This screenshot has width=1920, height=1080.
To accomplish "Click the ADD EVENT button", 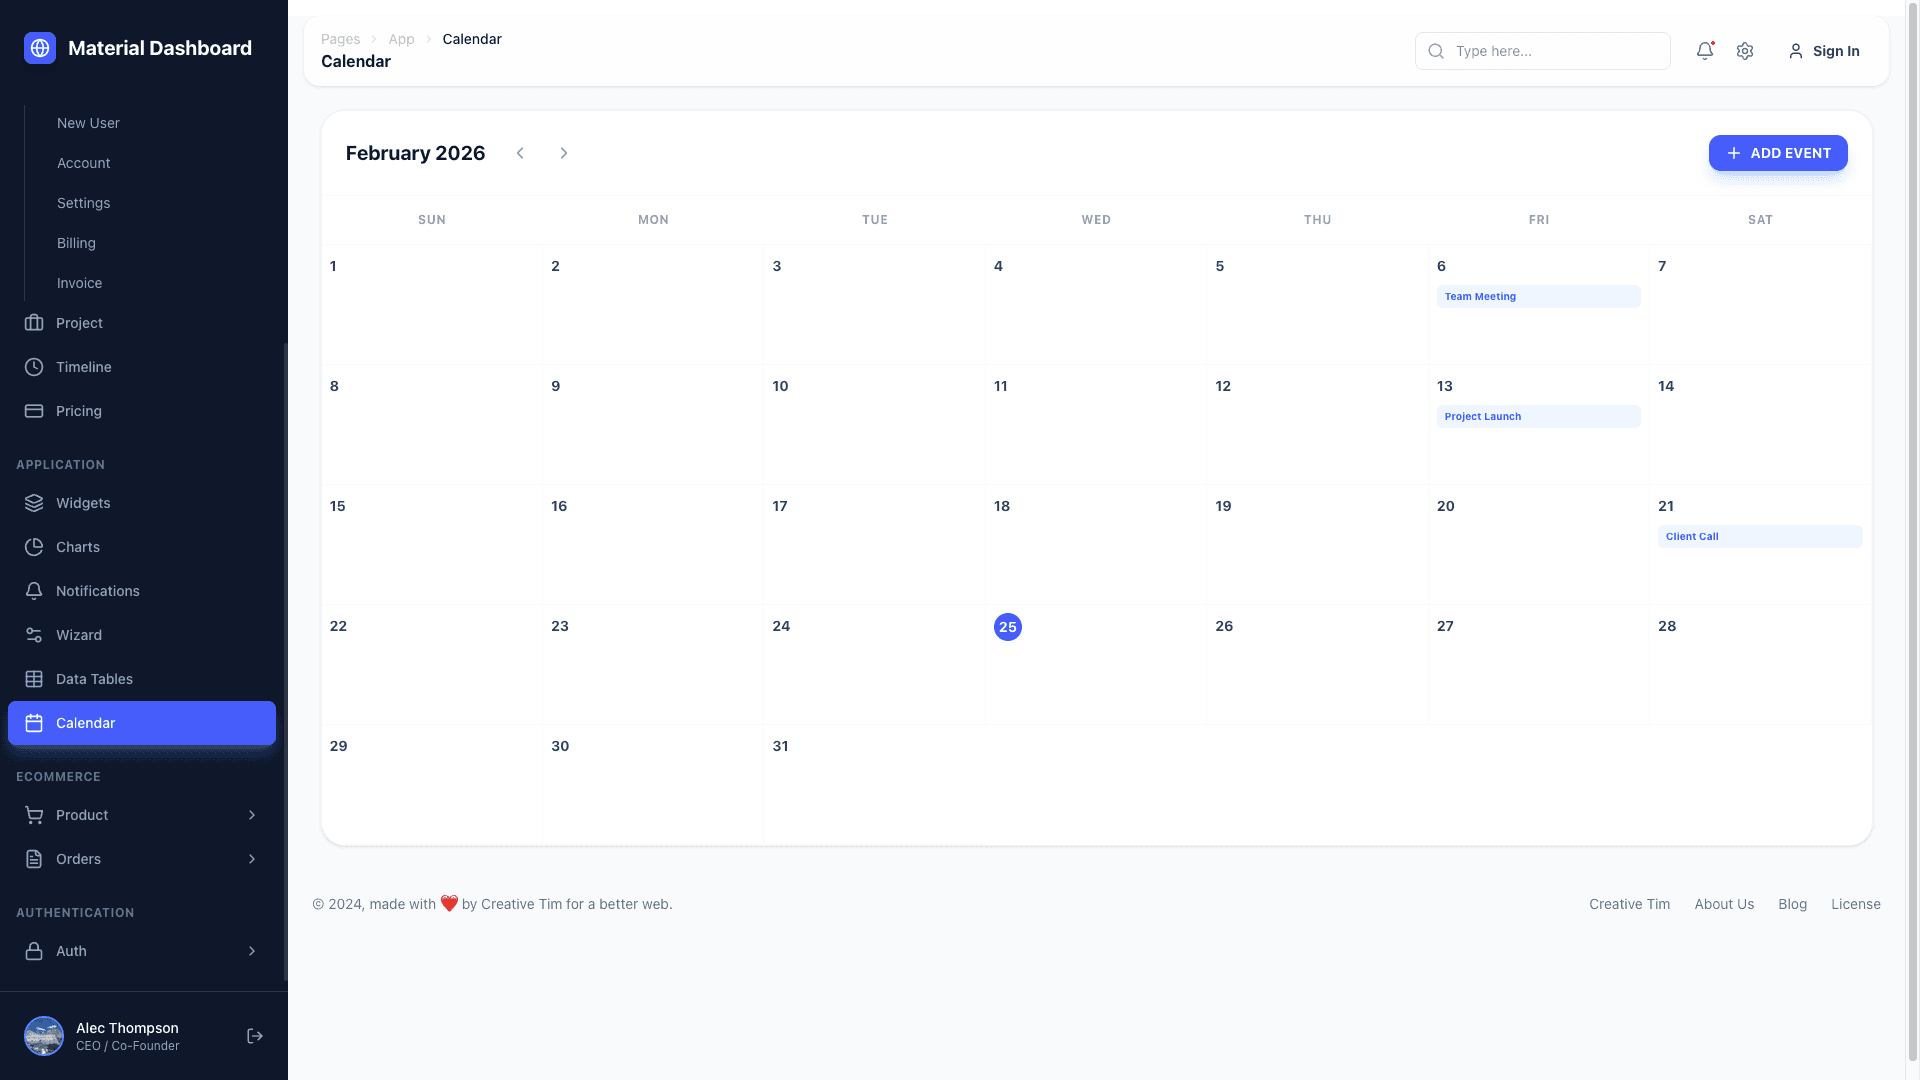I will pos(1778,153).
